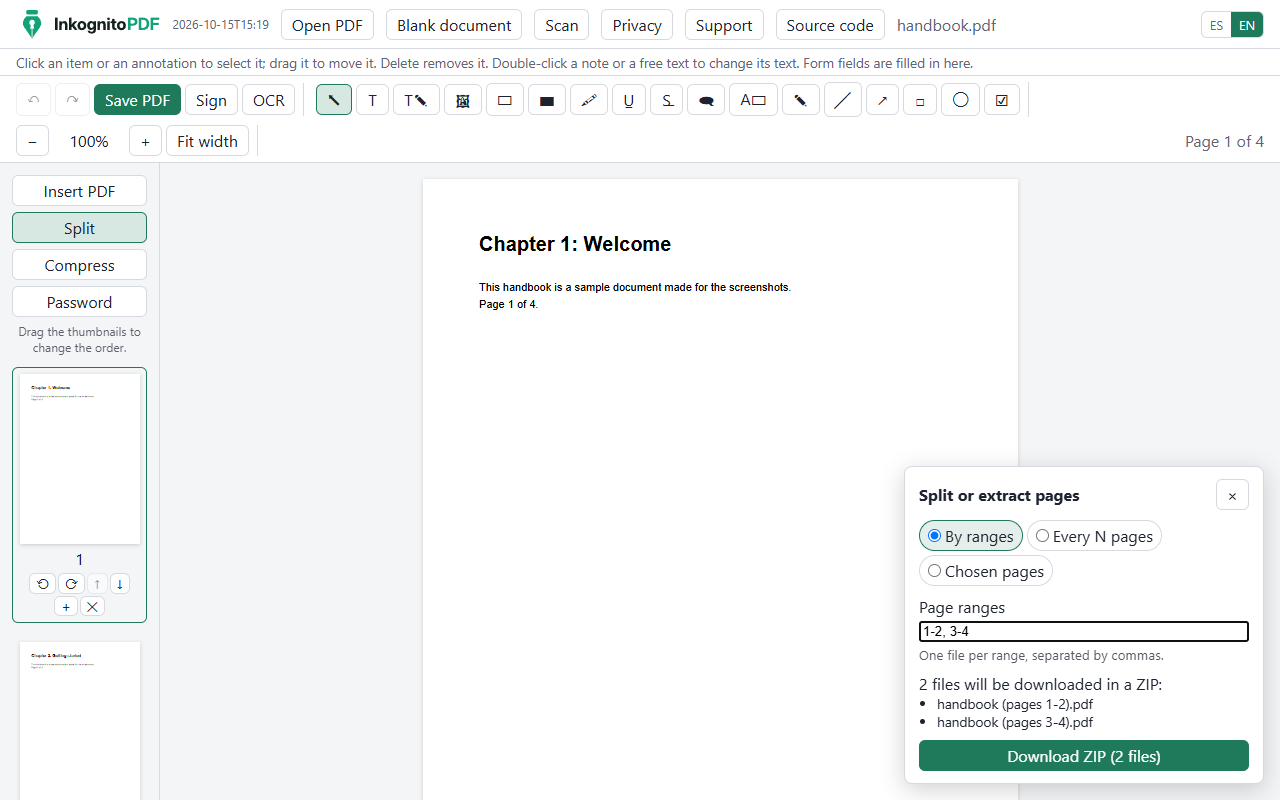Select the By ranges radio option
This screenshot has height=800, width=1280.
tap(971, 536)
